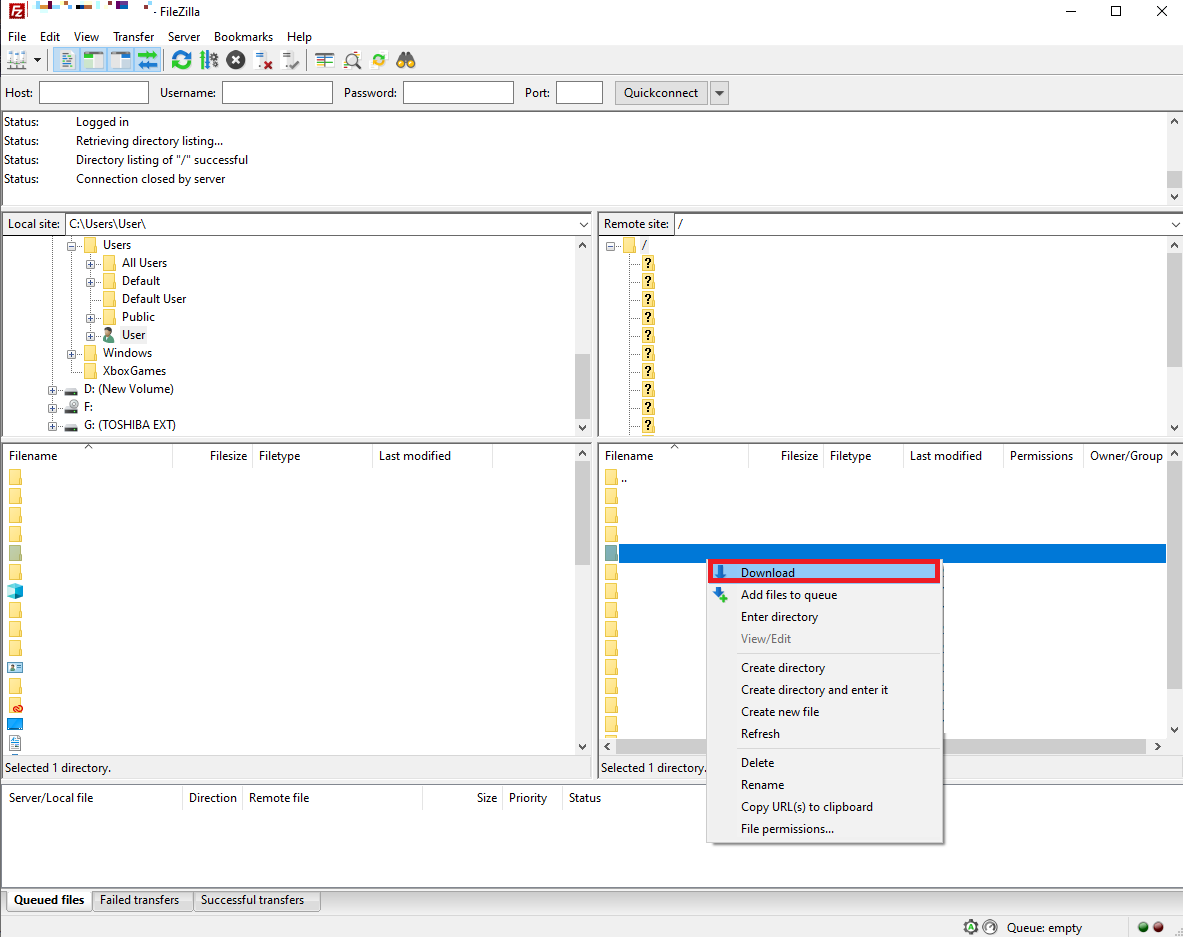Sort remote list by Permissions column
The image size is (1183, 937).
coord(1043,456)
